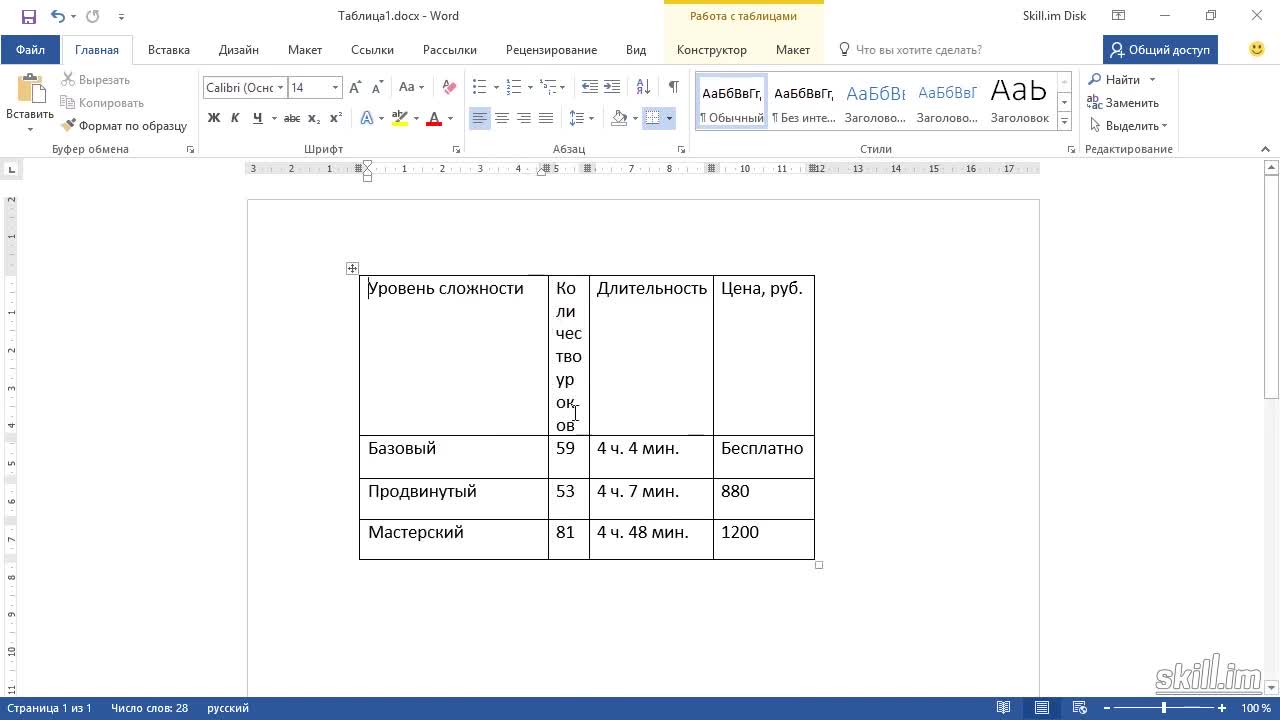Toggle paragraph marks (¶) display

coord(674,88)
